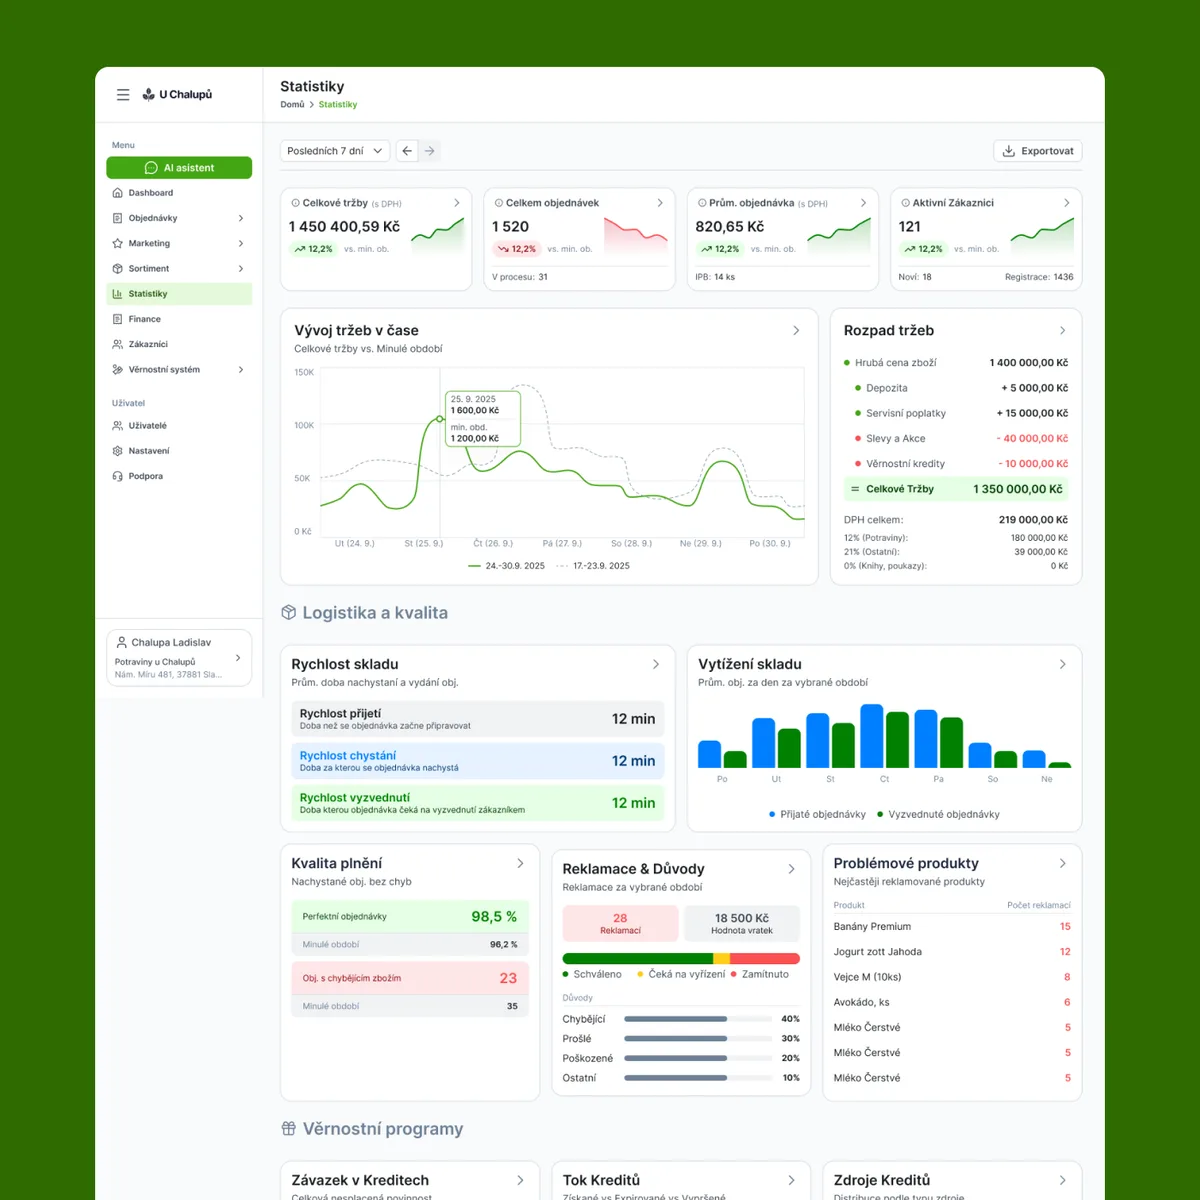Open Finance in the sidebar
The height and width of the screenshot is (1200, 1200).
tap(144, 319)
